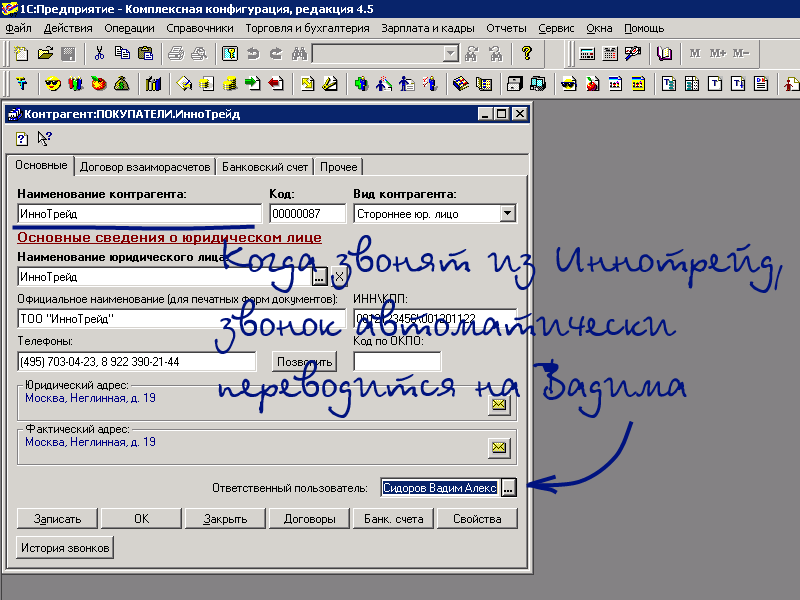Viewport: 800px width, 600px height.
Task: Click the money bag icon
Action: 122,84
